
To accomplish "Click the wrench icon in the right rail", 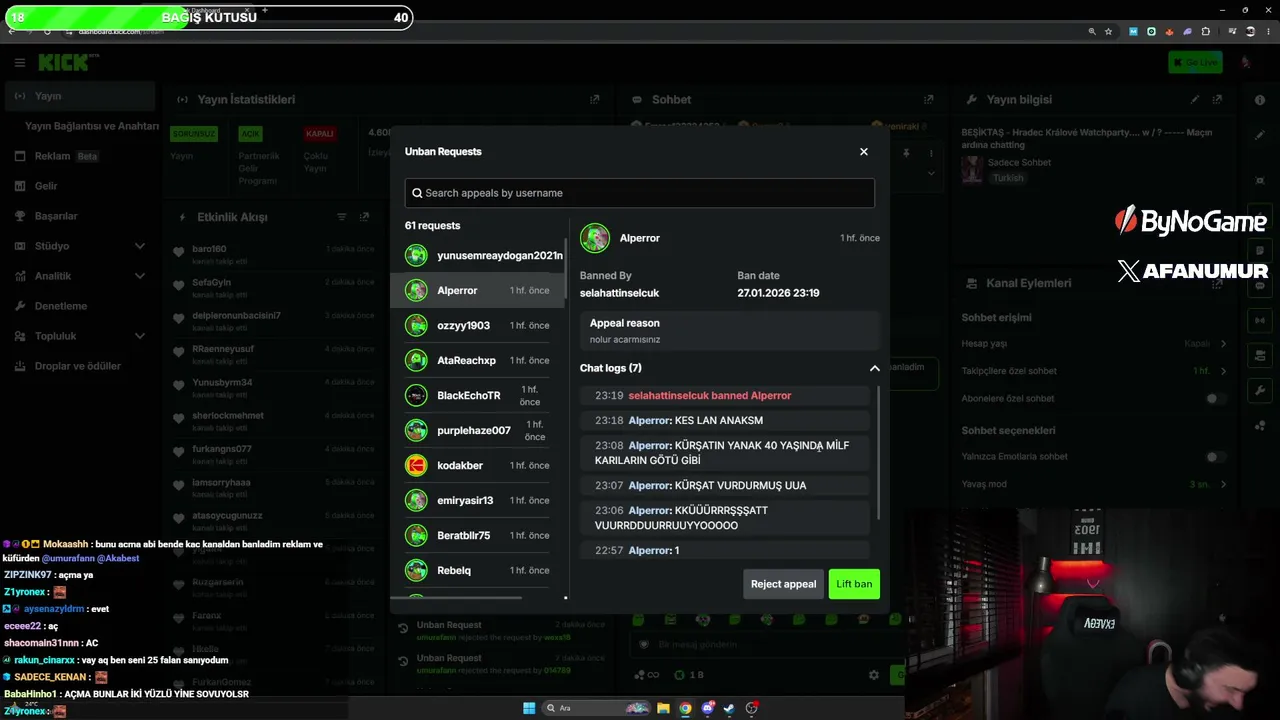I will click(x=1260, y=390).
